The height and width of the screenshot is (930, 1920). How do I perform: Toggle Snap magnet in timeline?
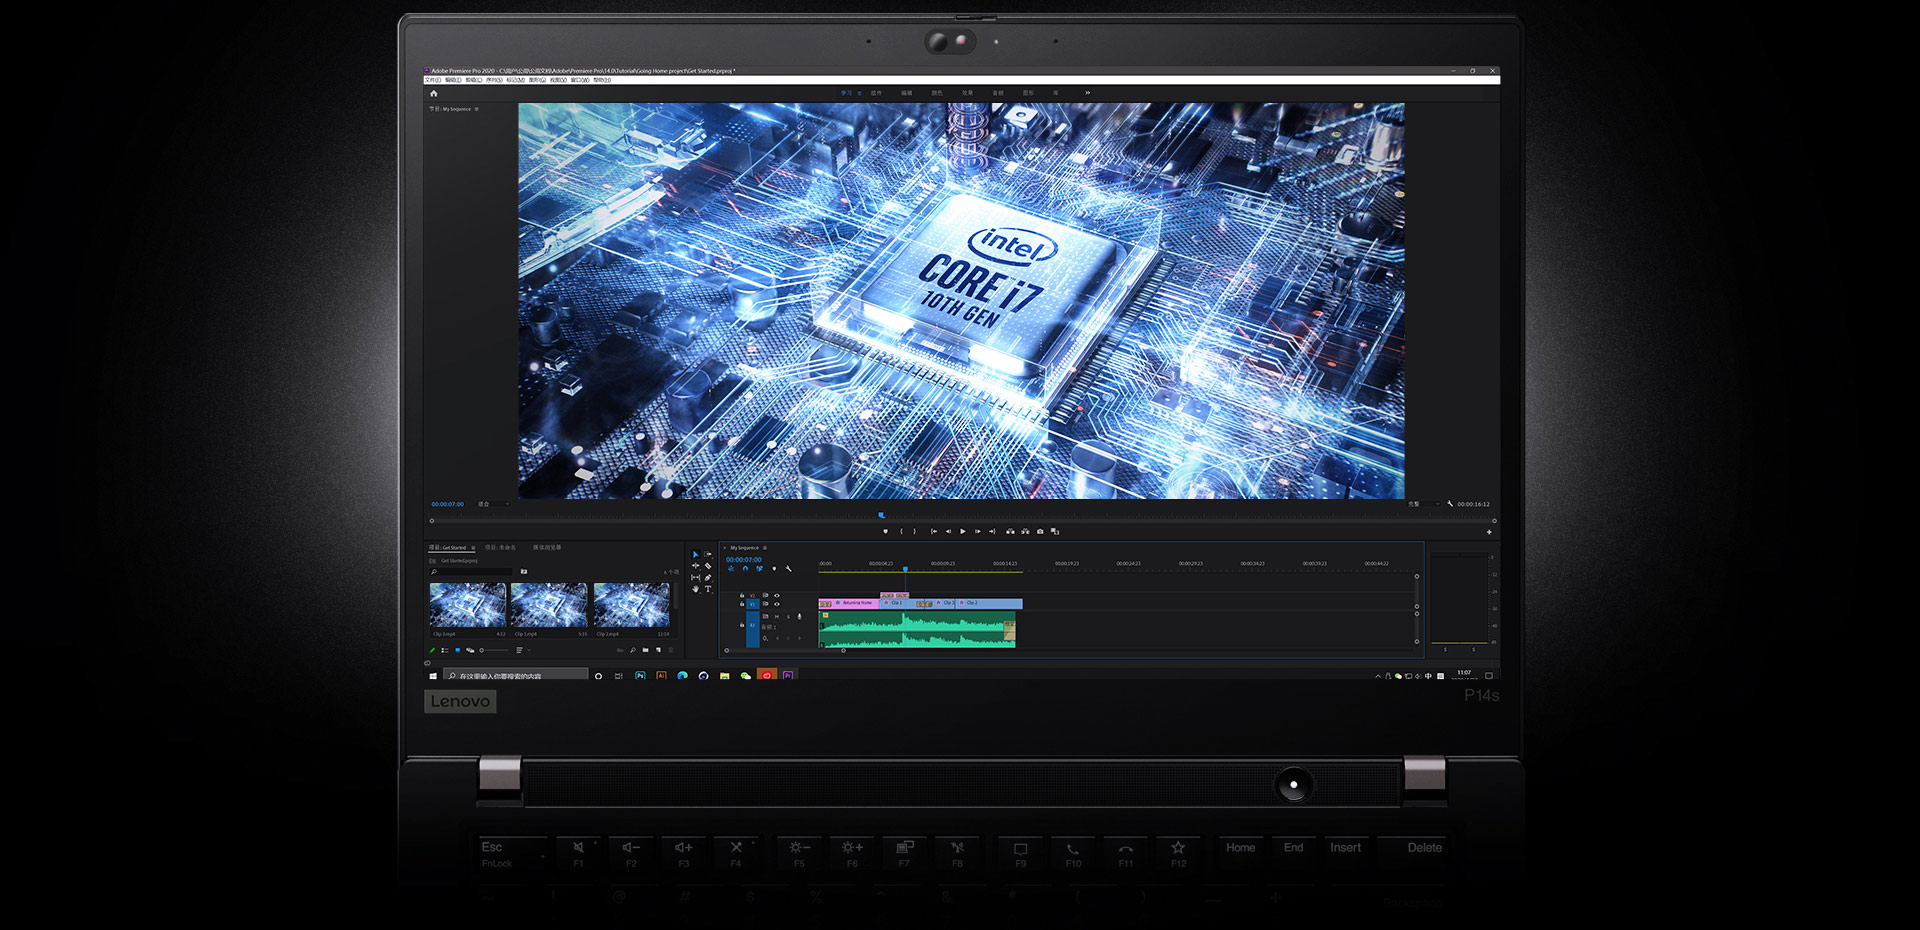tap(745, 568)
